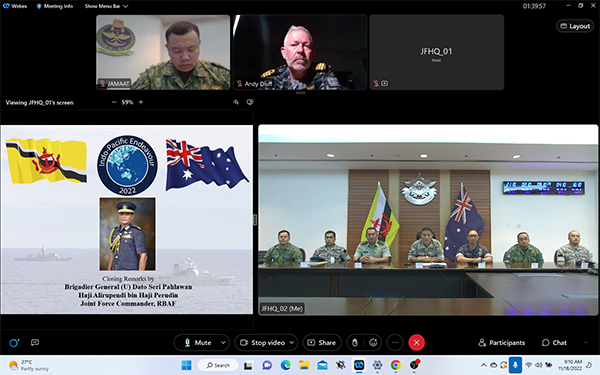The height and width of the screenshot is (375, 600).
Task: Open the Participants panel
Action: [502, 342]
